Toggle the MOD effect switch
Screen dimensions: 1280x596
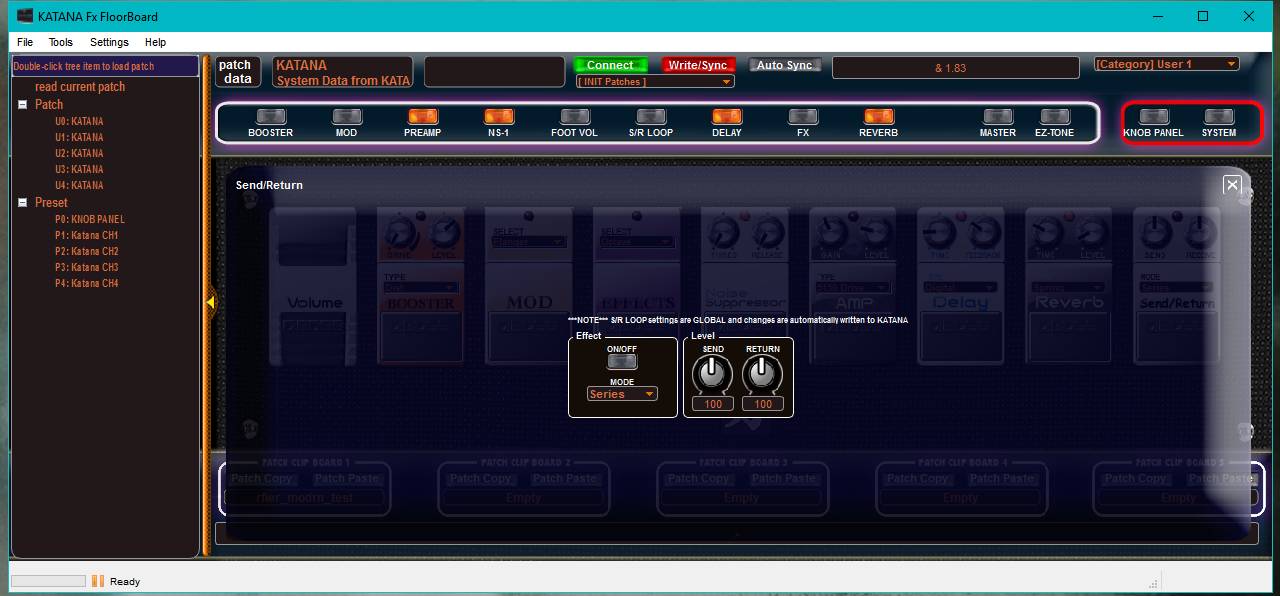(x=346, y=117)
